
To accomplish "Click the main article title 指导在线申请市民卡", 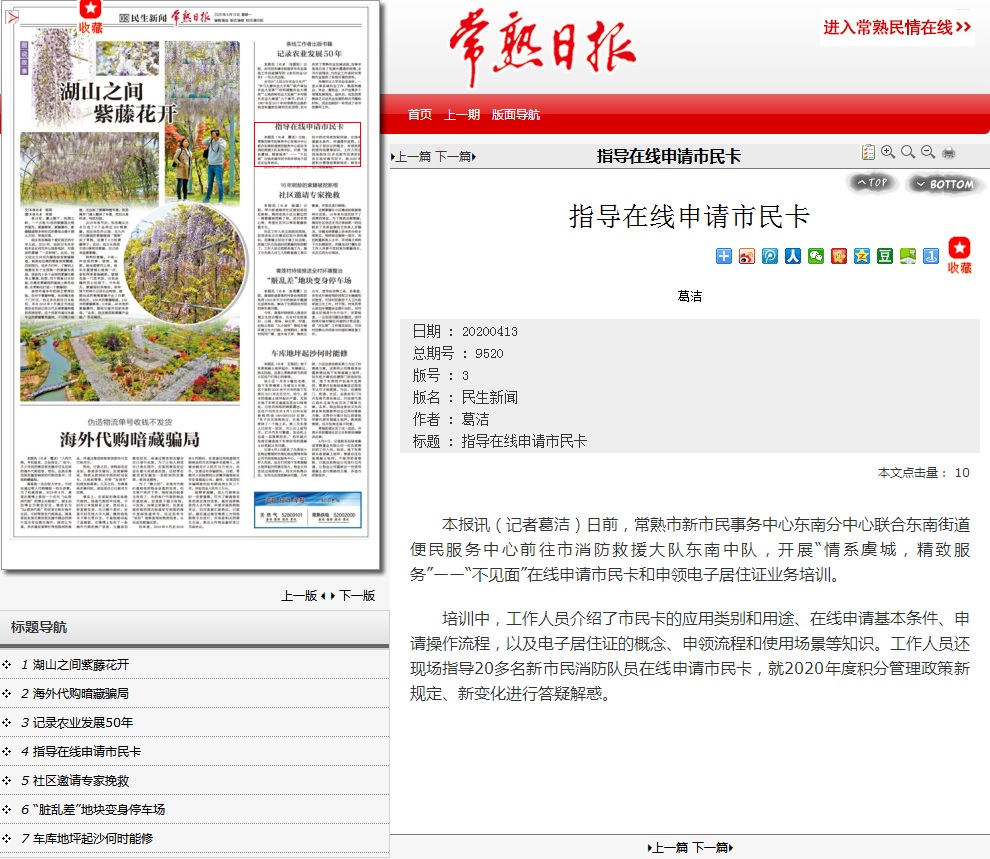I will [689, 216].
